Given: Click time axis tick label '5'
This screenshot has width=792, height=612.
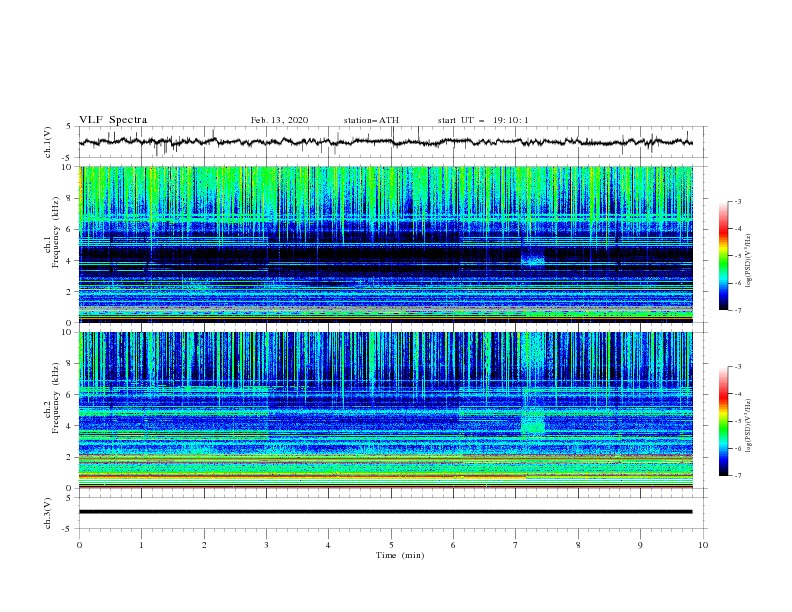Looking at the screenshot, I should pyautogui.click(x=391, y=545).
